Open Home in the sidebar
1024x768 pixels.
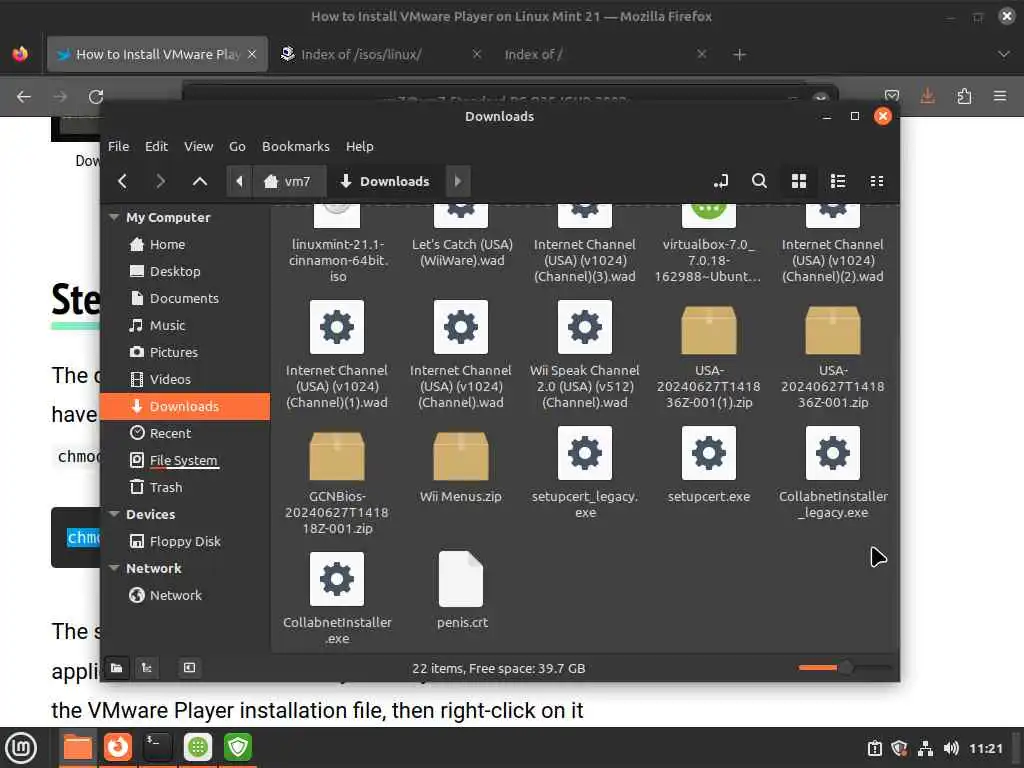tap(185, 244)
